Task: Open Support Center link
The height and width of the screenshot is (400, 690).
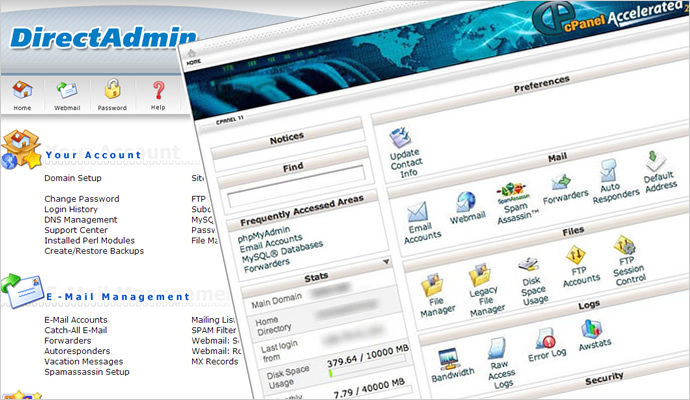Action: click(76, 230)
